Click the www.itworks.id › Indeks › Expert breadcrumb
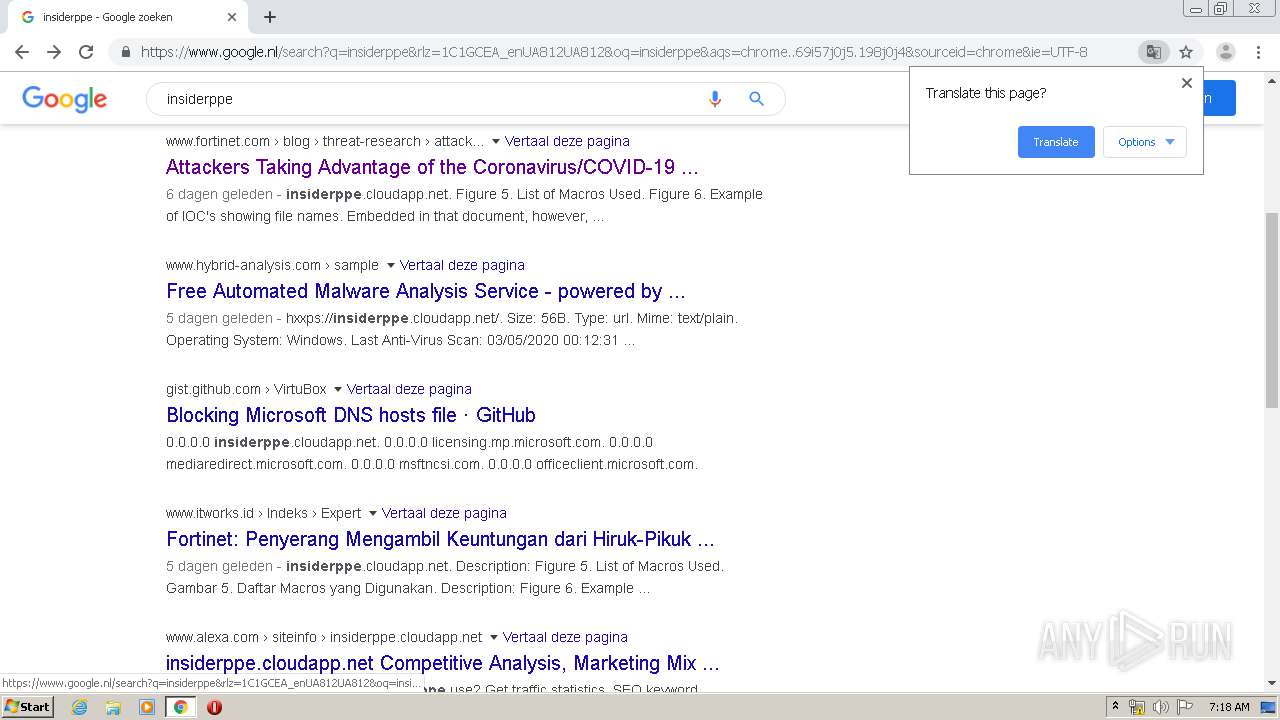Viewport: 1280px width, 720px height. point(263,513)
